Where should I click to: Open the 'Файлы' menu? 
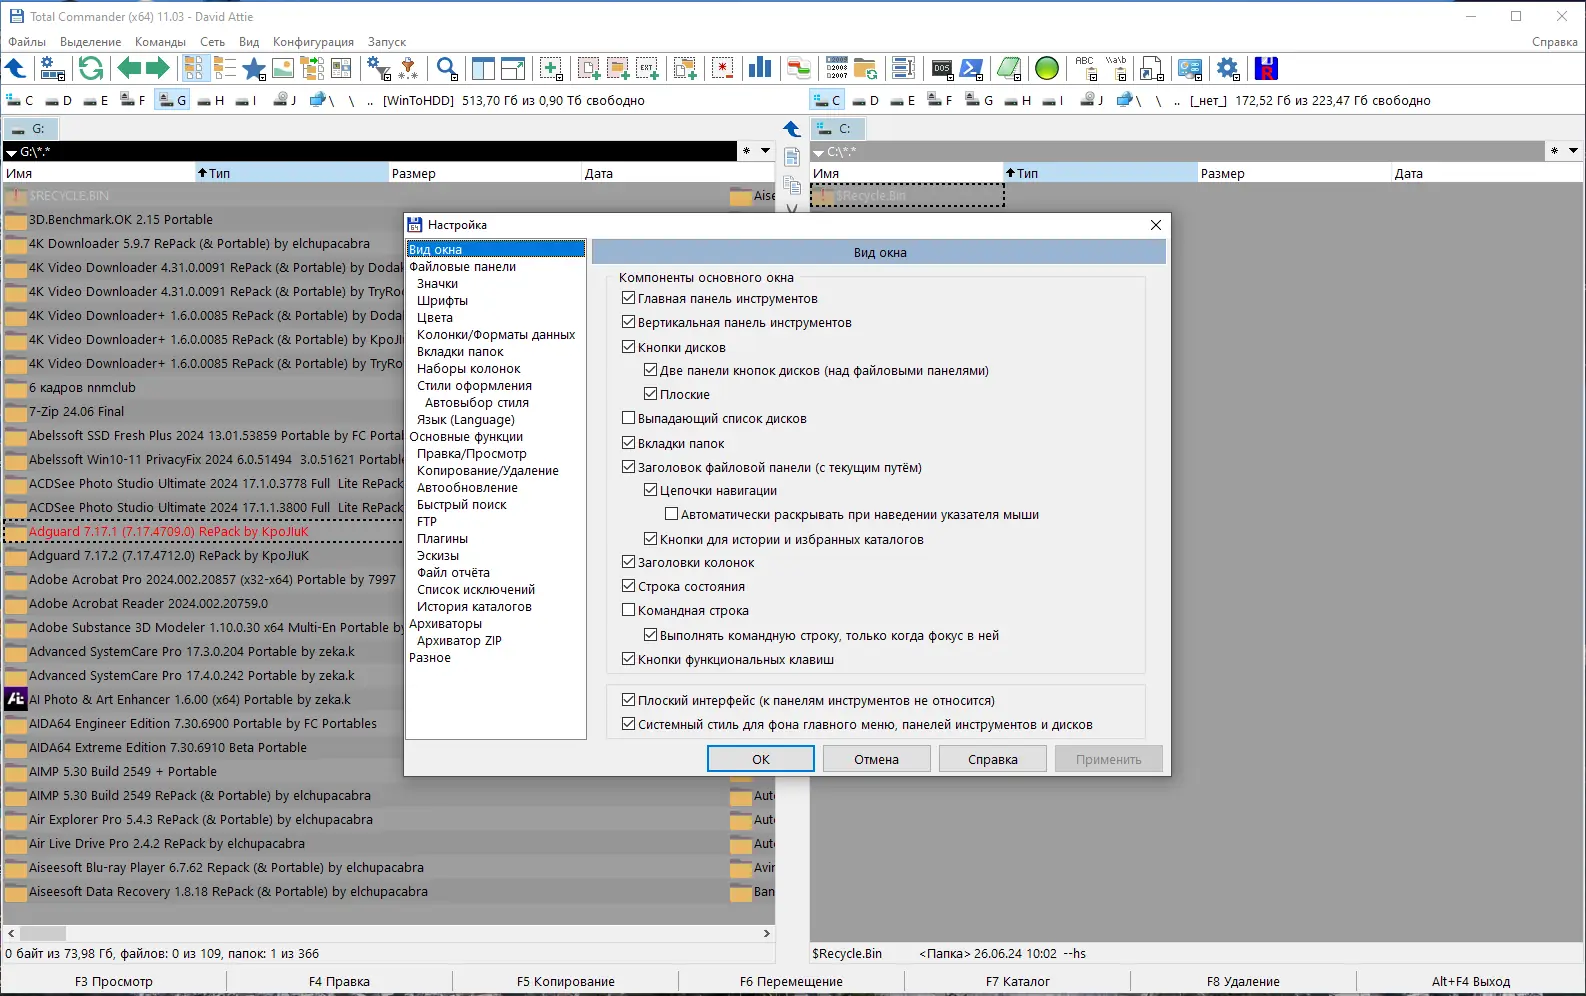[x=27, y=42]
